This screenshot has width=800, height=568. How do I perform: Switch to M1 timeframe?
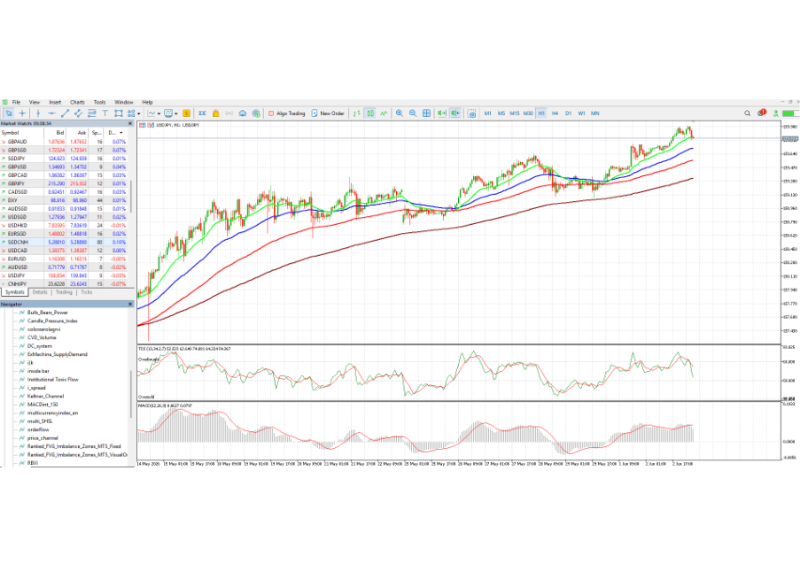pos(488,113)
